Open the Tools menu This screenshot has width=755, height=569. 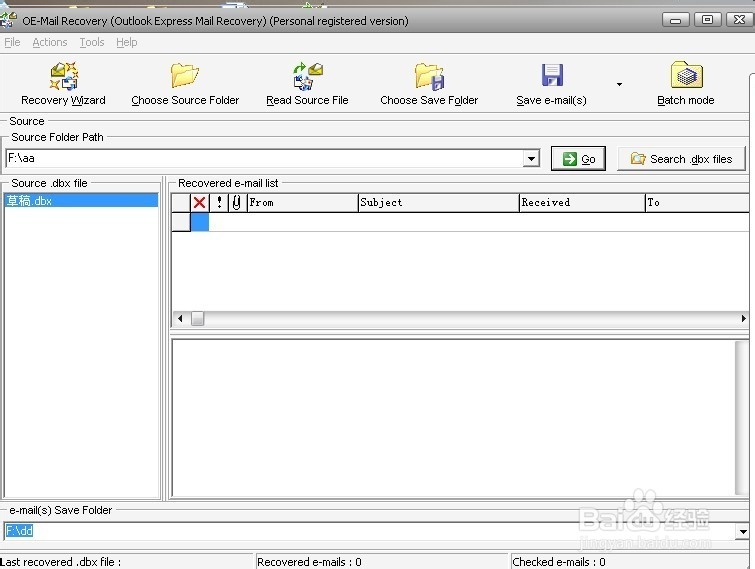coord(91,42)
